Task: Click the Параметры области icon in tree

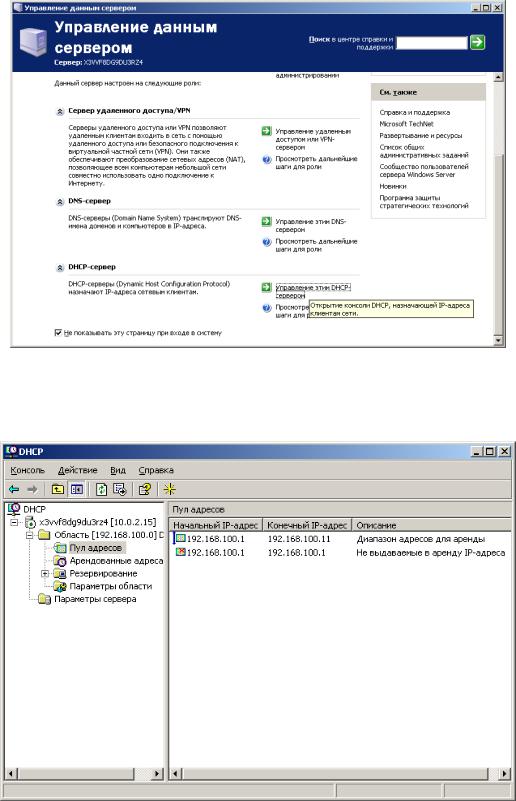Action: (60, 586)
